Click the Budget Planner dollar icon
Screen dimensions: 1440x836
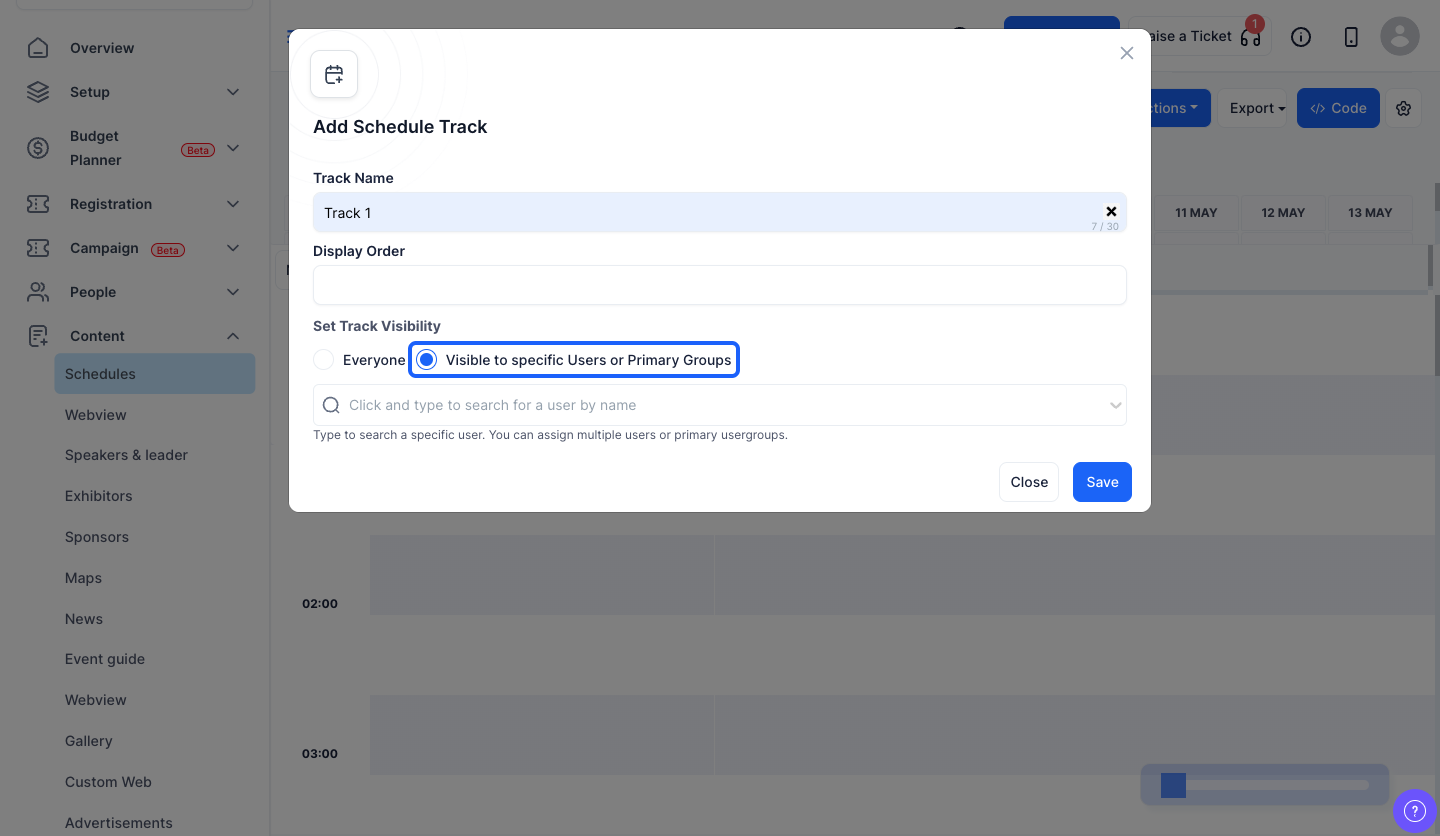coord(38,148)
